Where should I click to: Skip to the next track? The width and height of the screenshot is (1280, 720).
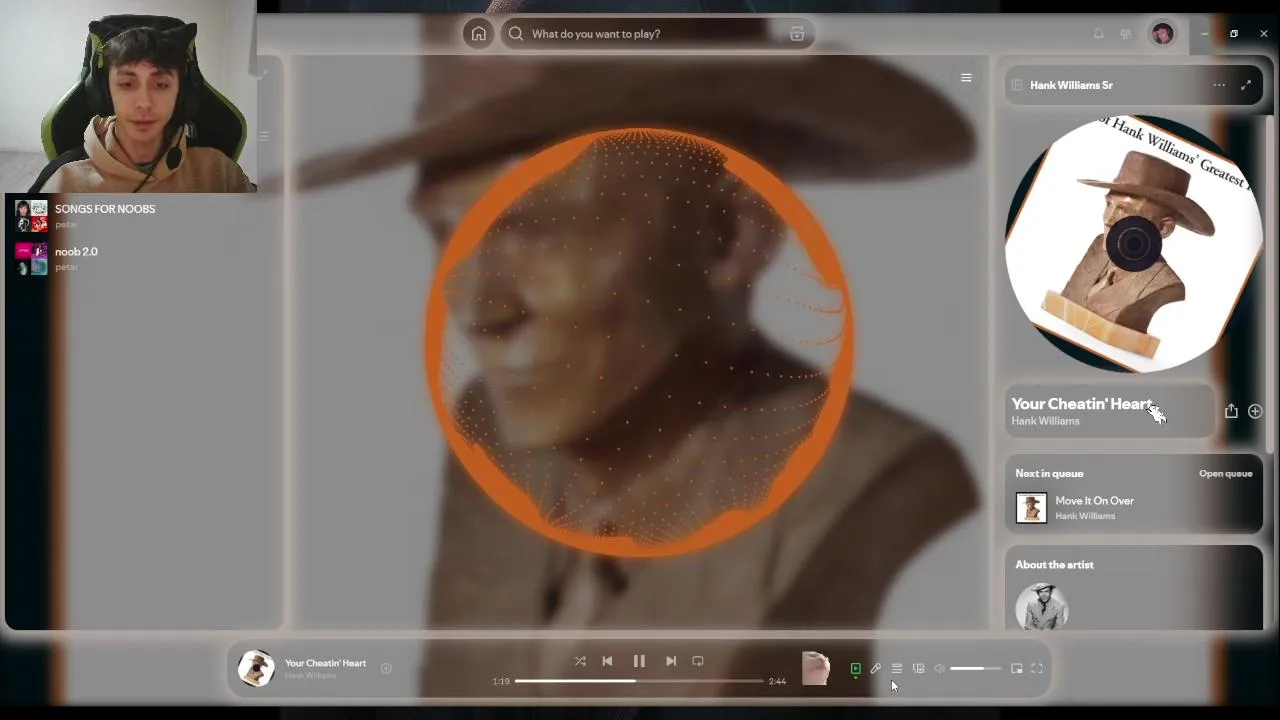tap(671, 661)
